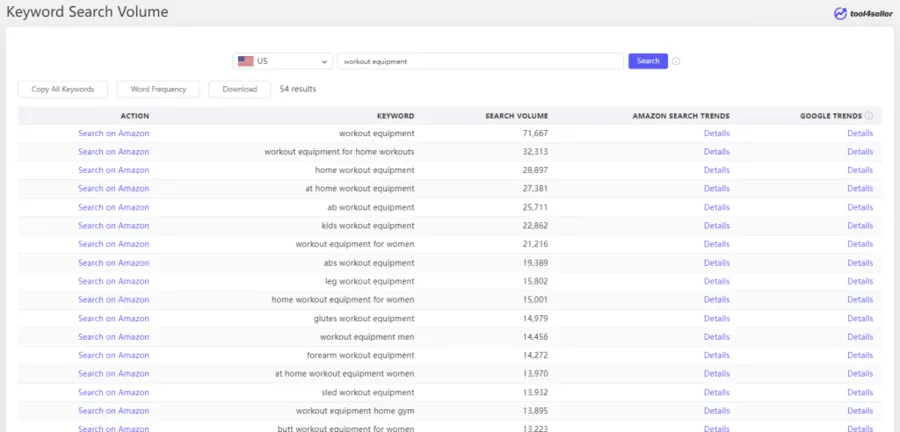Search on Amazon for workout equipment row
The height and width of the screenshot is (432, 900).
[114, 133]
